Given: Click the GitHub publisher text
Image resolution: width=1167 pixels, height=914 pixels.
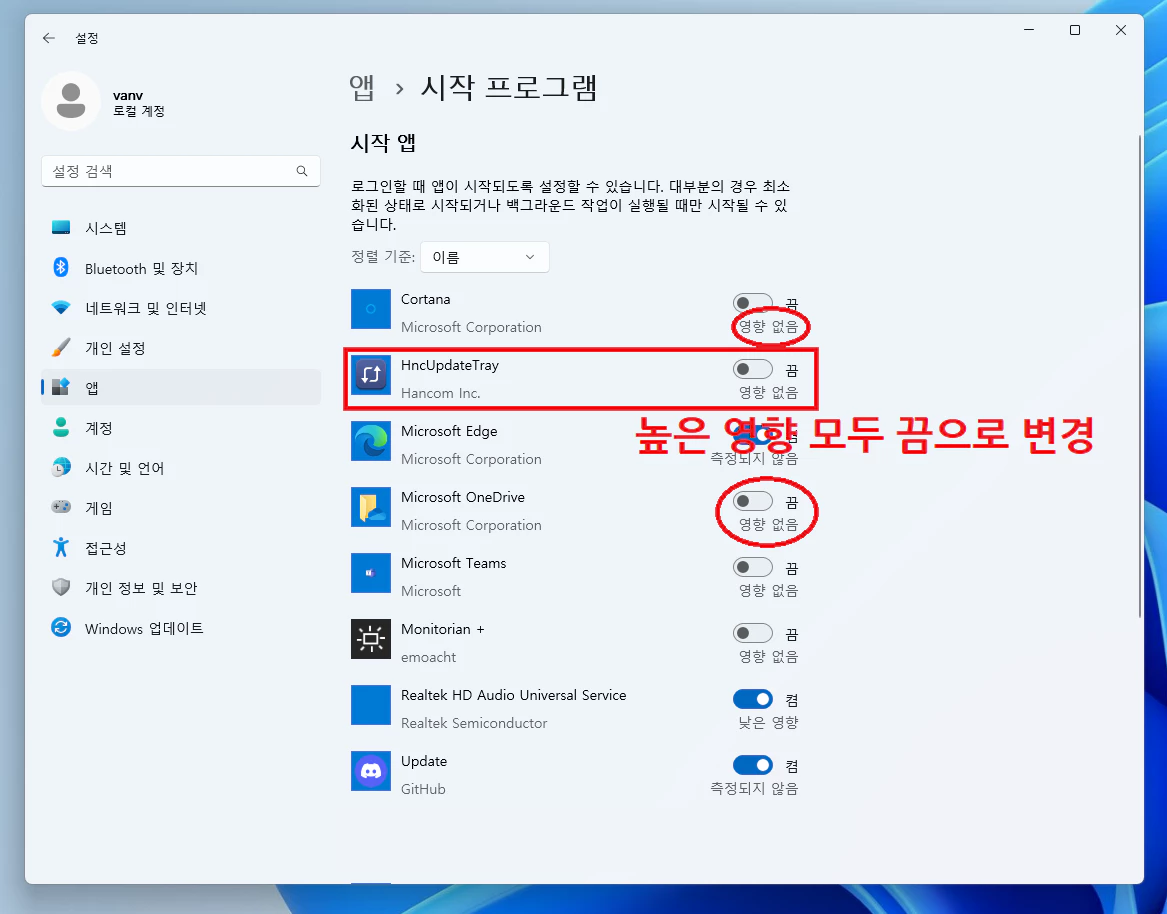Looking at the screenshot, I should click(x=423, y=789).
